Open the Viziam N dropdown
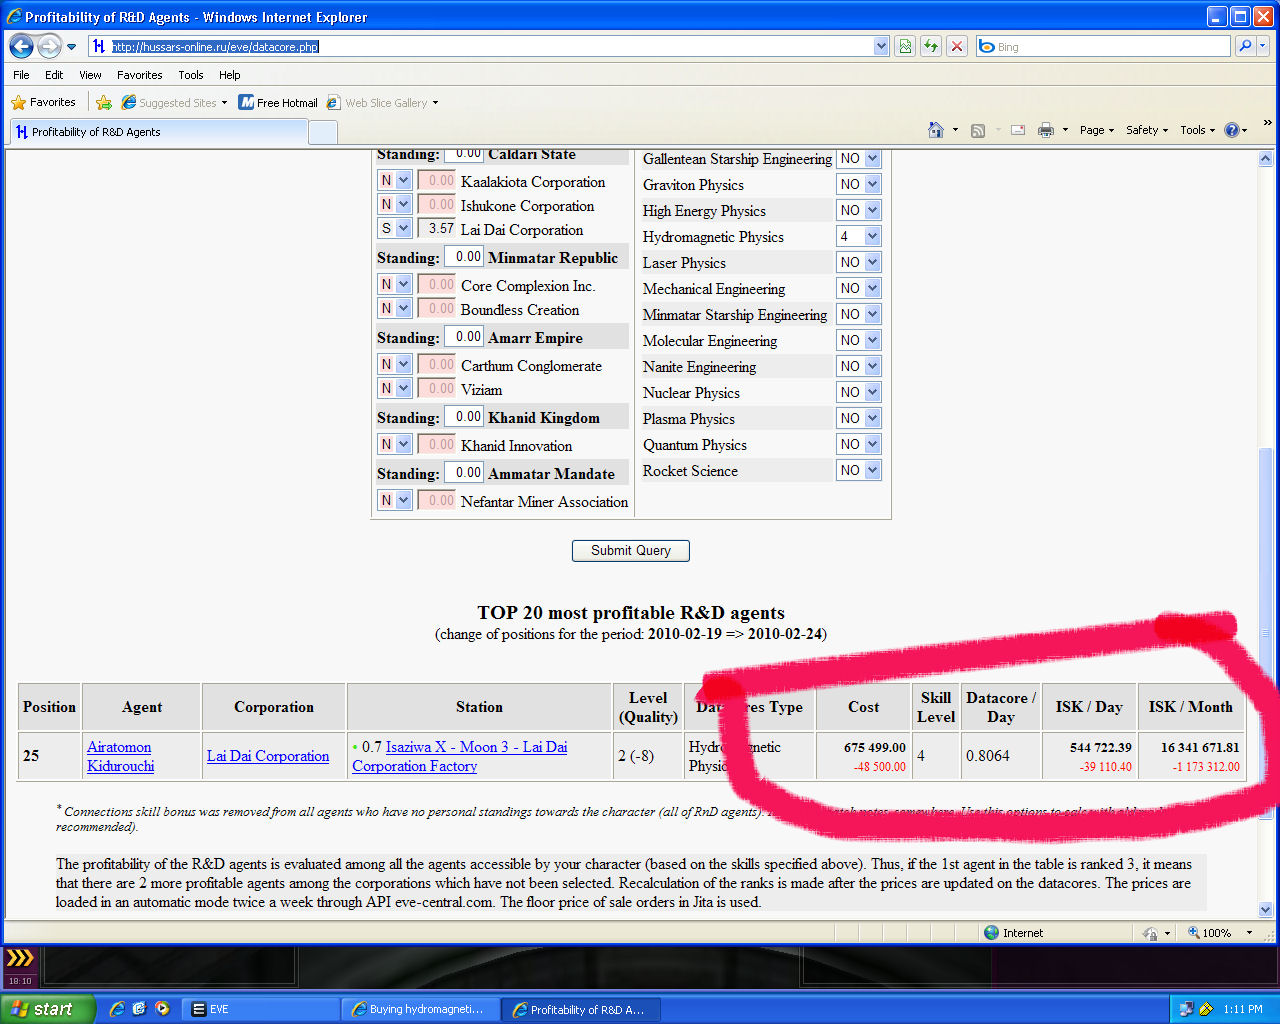The width and height of the screenshot is (1280, 1024). point(395,388)
